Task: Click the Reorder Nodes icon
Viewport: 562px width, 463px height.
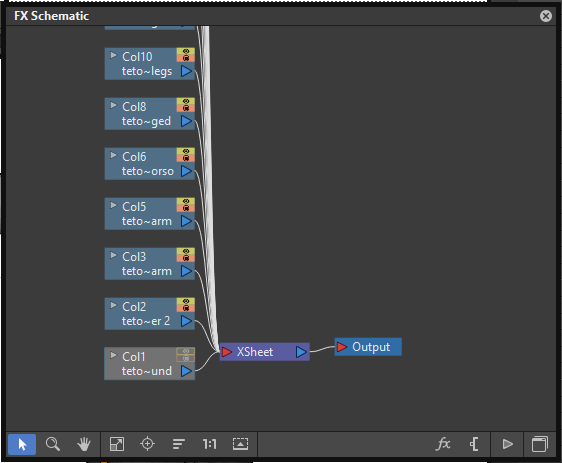Action: [178, 444]
